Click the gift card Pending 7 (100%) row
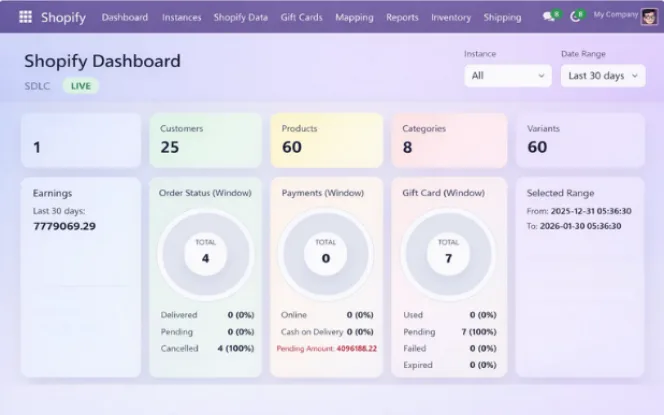 pos(450,332)
